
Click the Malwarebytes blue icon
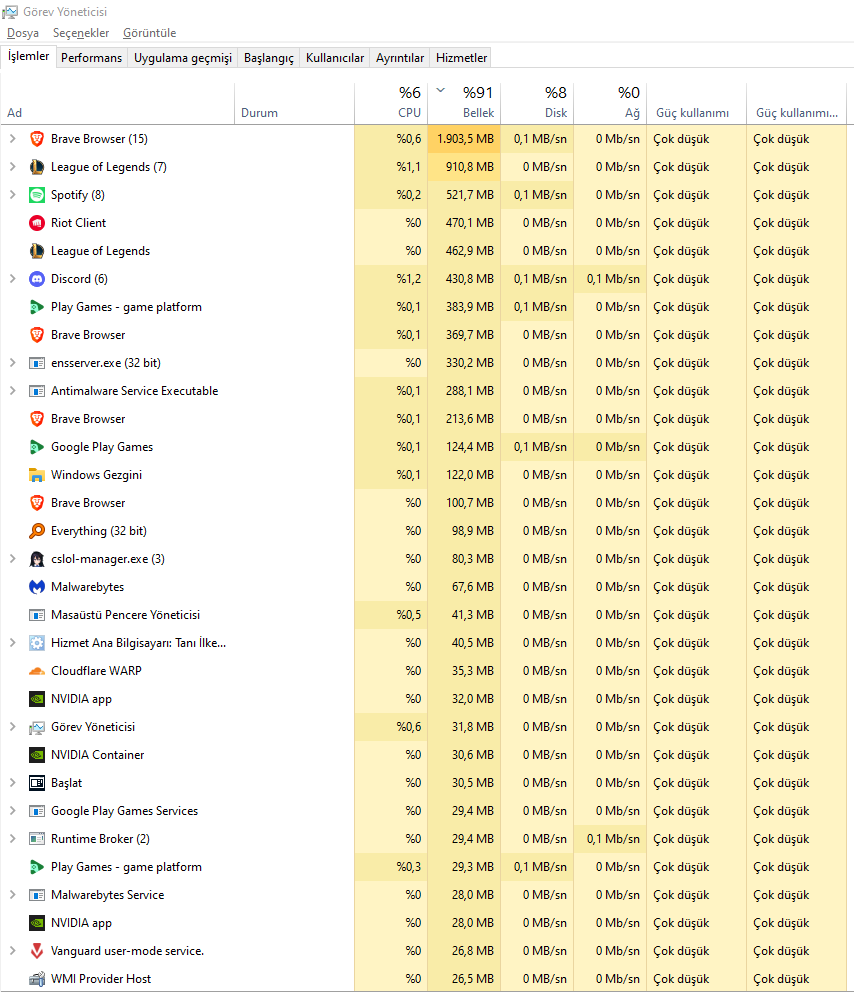click(37, 587)
